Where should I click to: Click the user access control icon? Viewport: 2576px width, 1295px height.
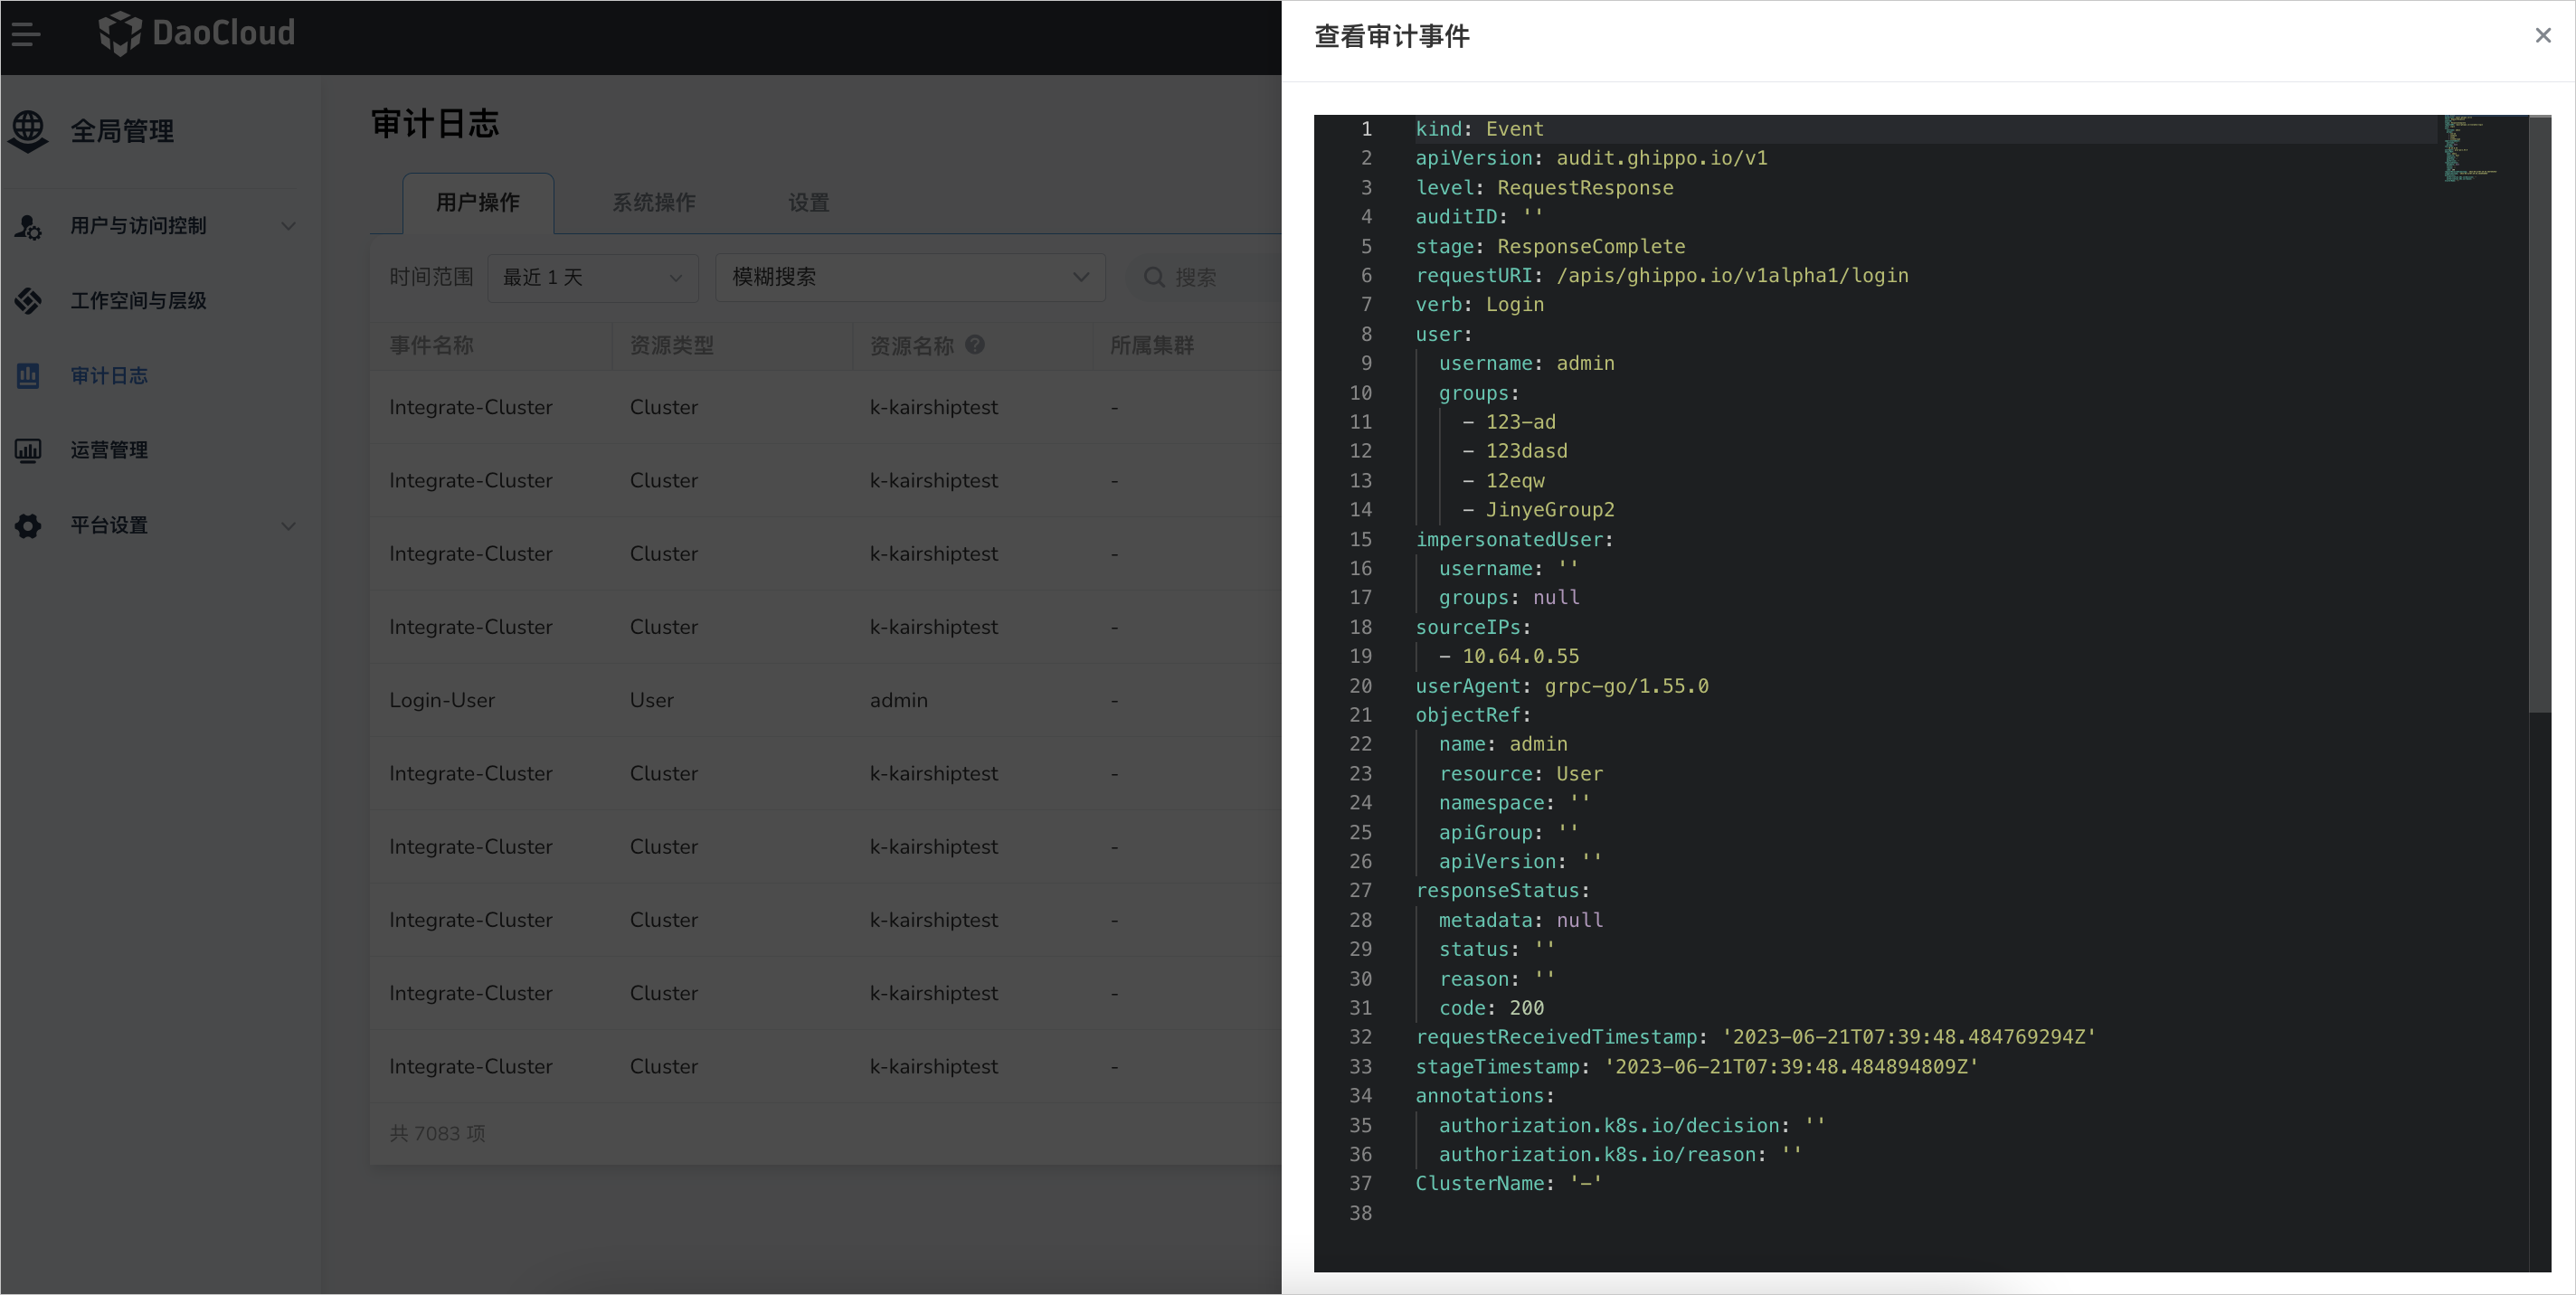coord(28,226)
